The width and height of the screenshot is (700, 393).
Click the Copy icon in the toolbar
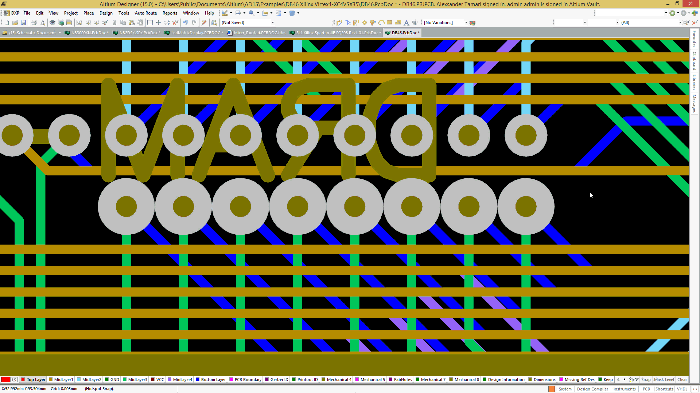click(x=122, y=22)
